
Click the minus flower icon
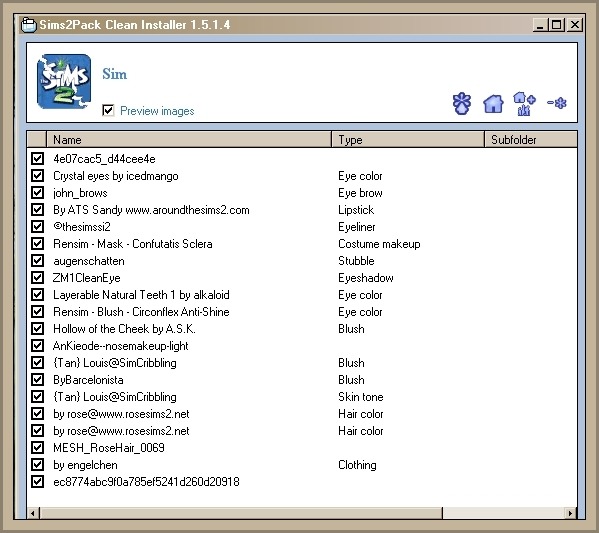coord(557,103)
